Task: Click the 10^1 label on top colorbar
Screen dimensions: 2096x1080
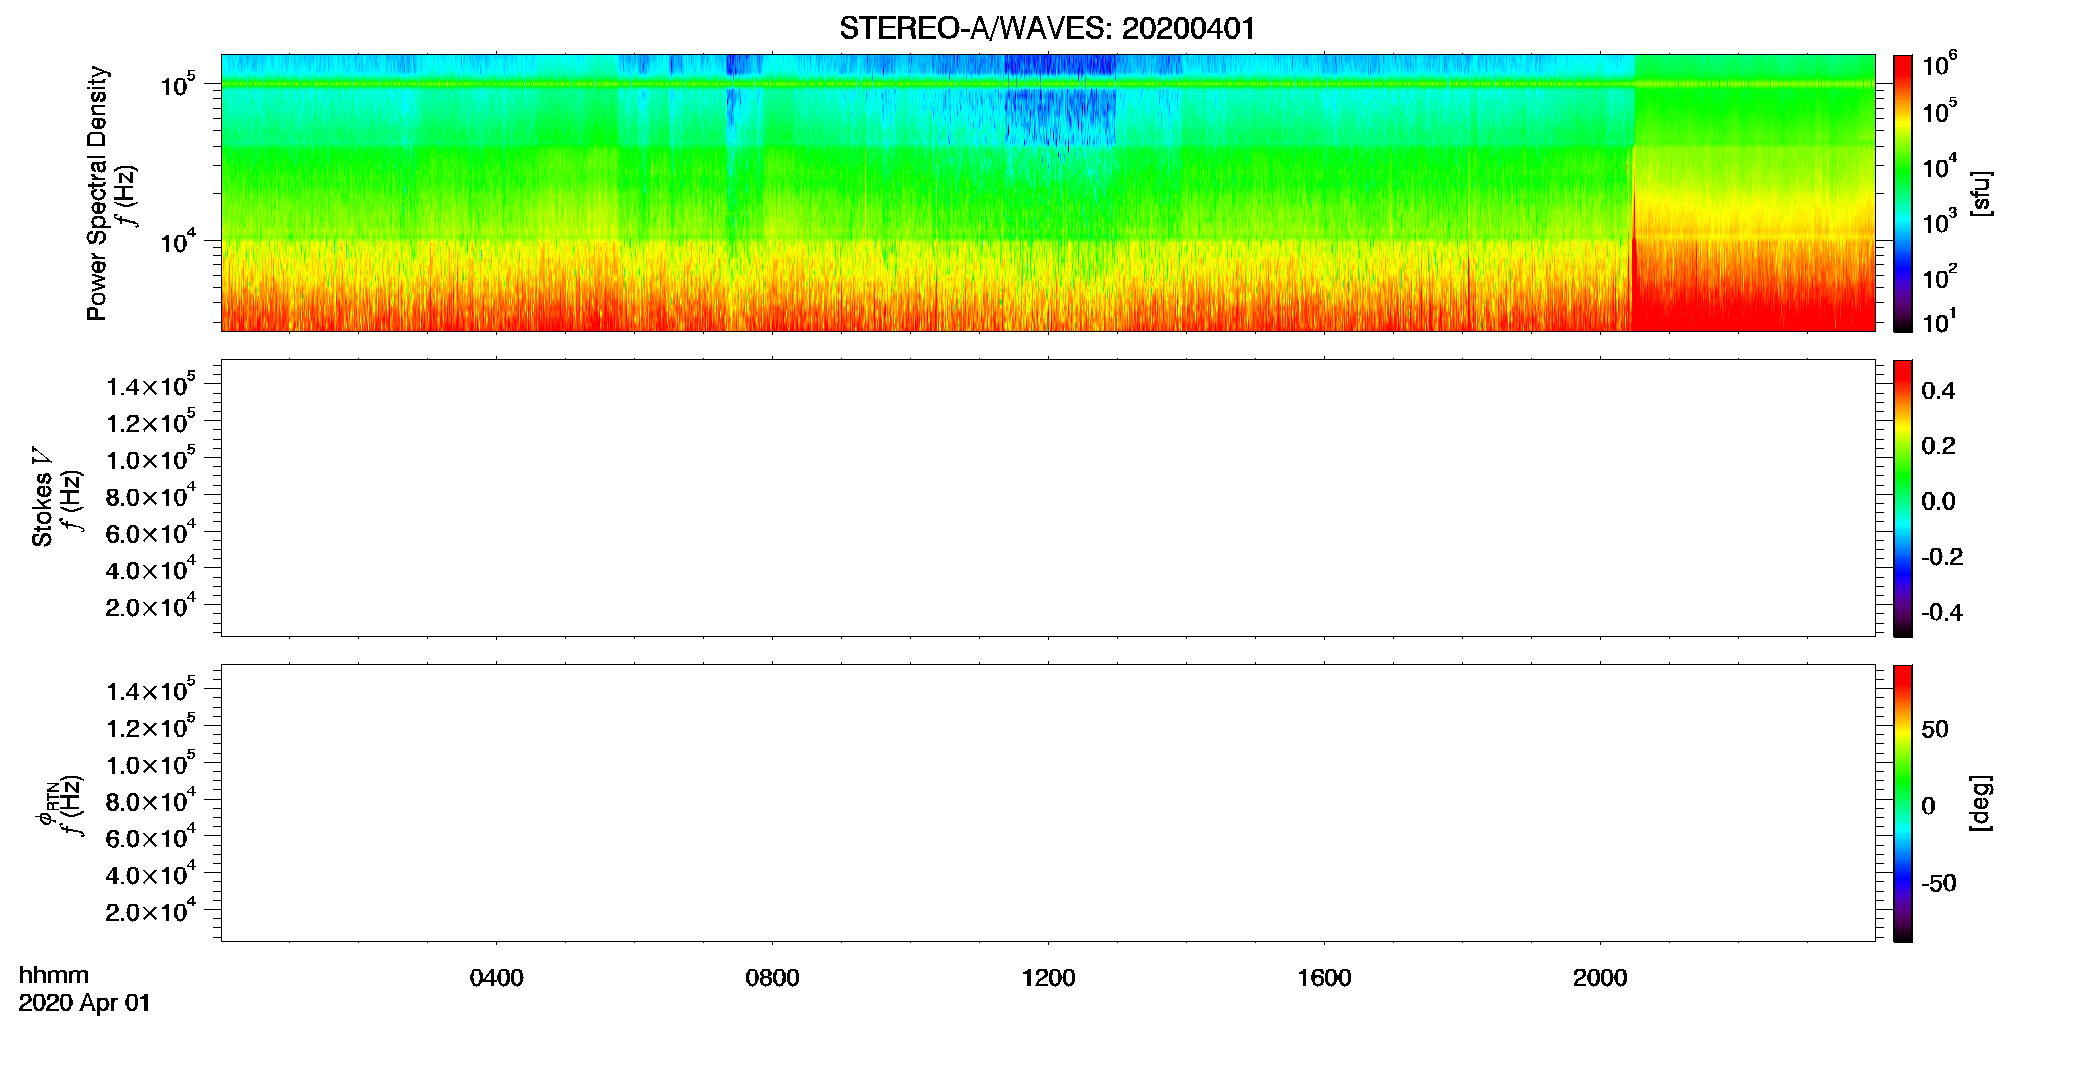Action: coord(1940,322)
